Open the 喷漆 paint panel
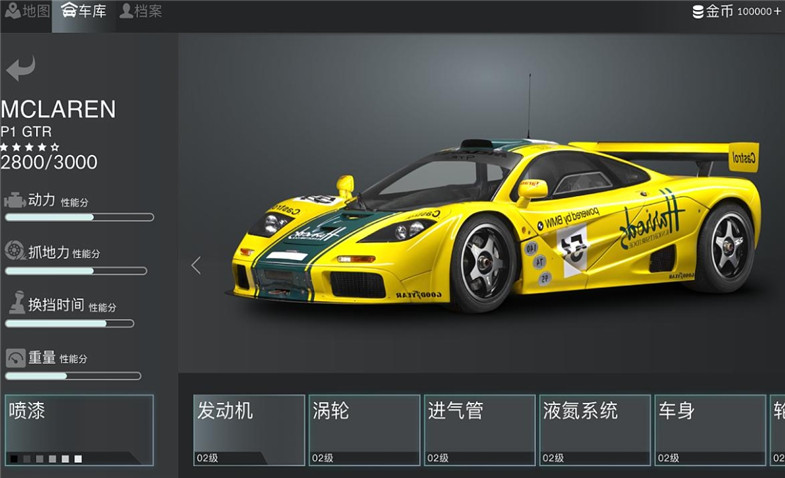The width and height of the screenshot is (785, 478). (x=79, y=430)
